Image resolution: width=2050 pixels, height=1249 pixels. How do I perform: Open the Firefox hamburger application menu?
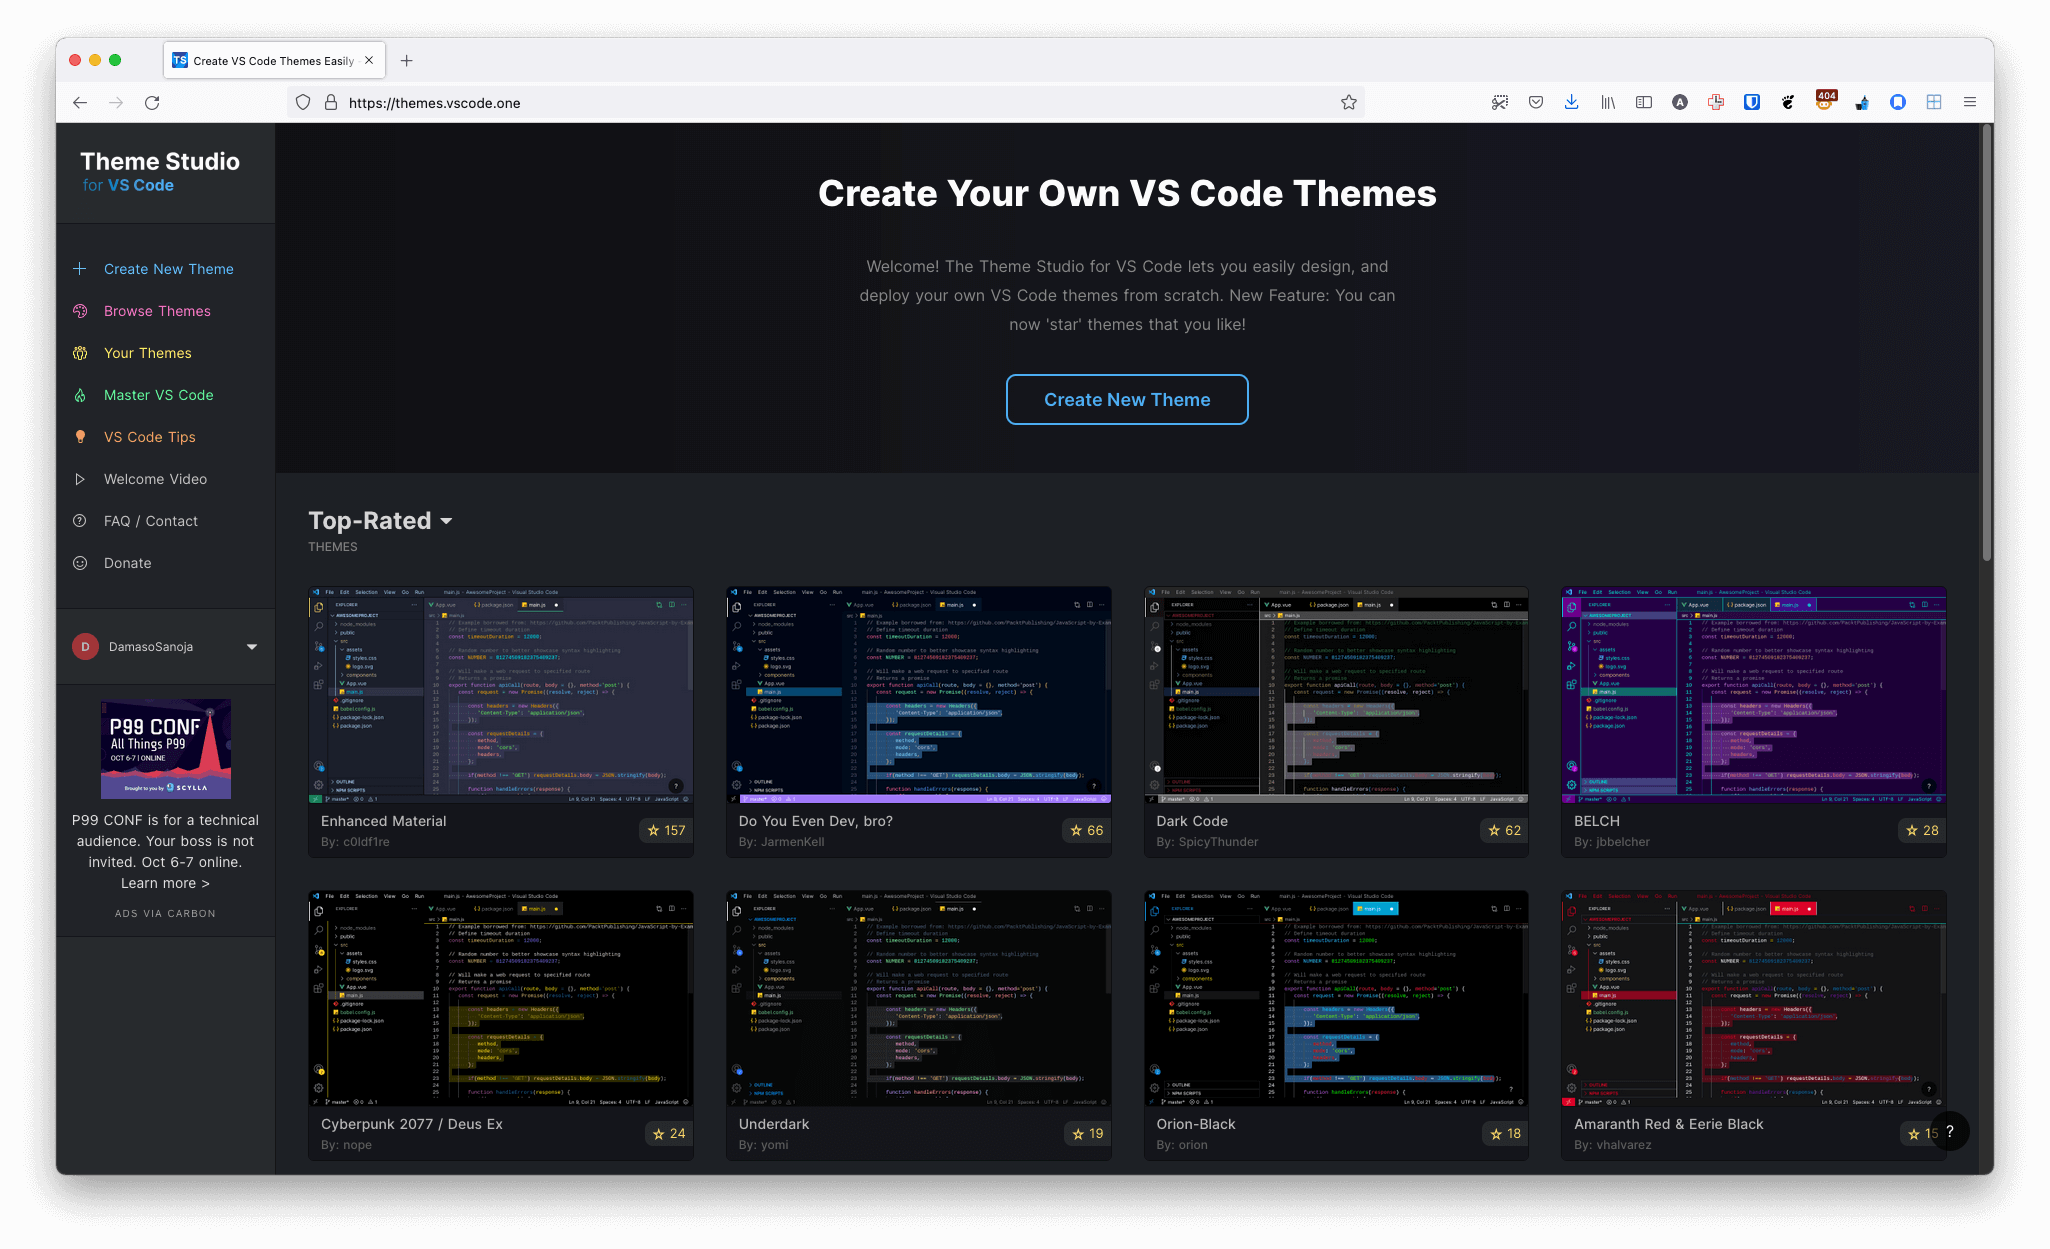(x=1969, y=102)
